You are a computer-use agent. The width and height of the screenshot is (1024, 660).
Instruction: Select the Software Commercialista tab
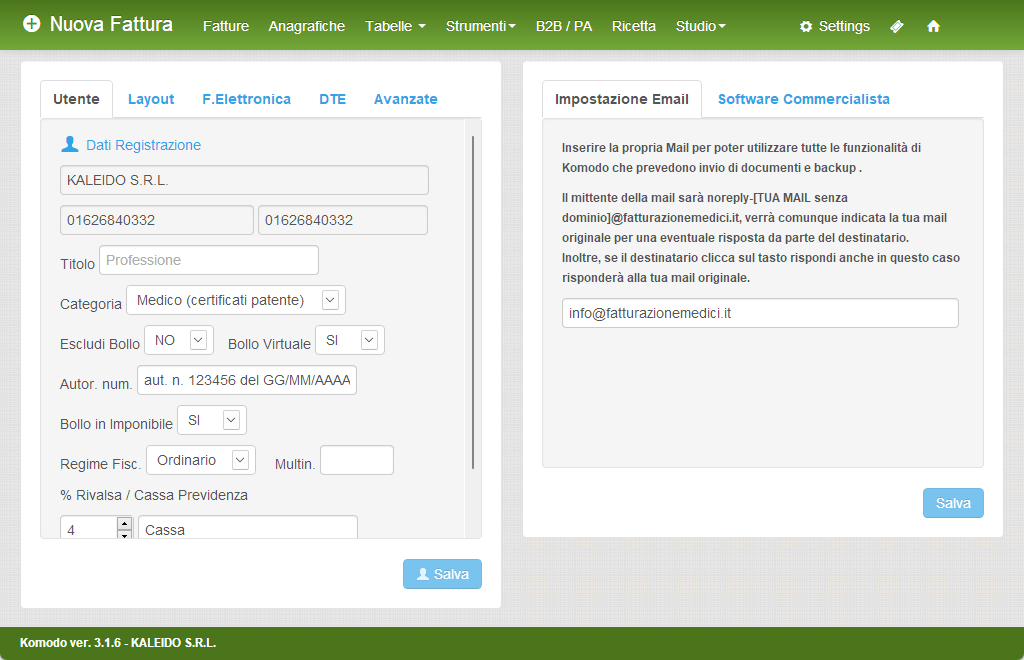(x=803, y=99)
